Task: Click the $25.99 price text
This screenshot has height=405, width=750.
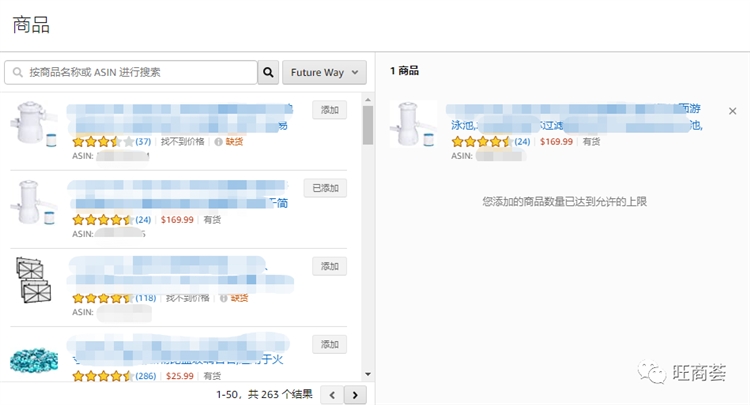Action: 180,376
